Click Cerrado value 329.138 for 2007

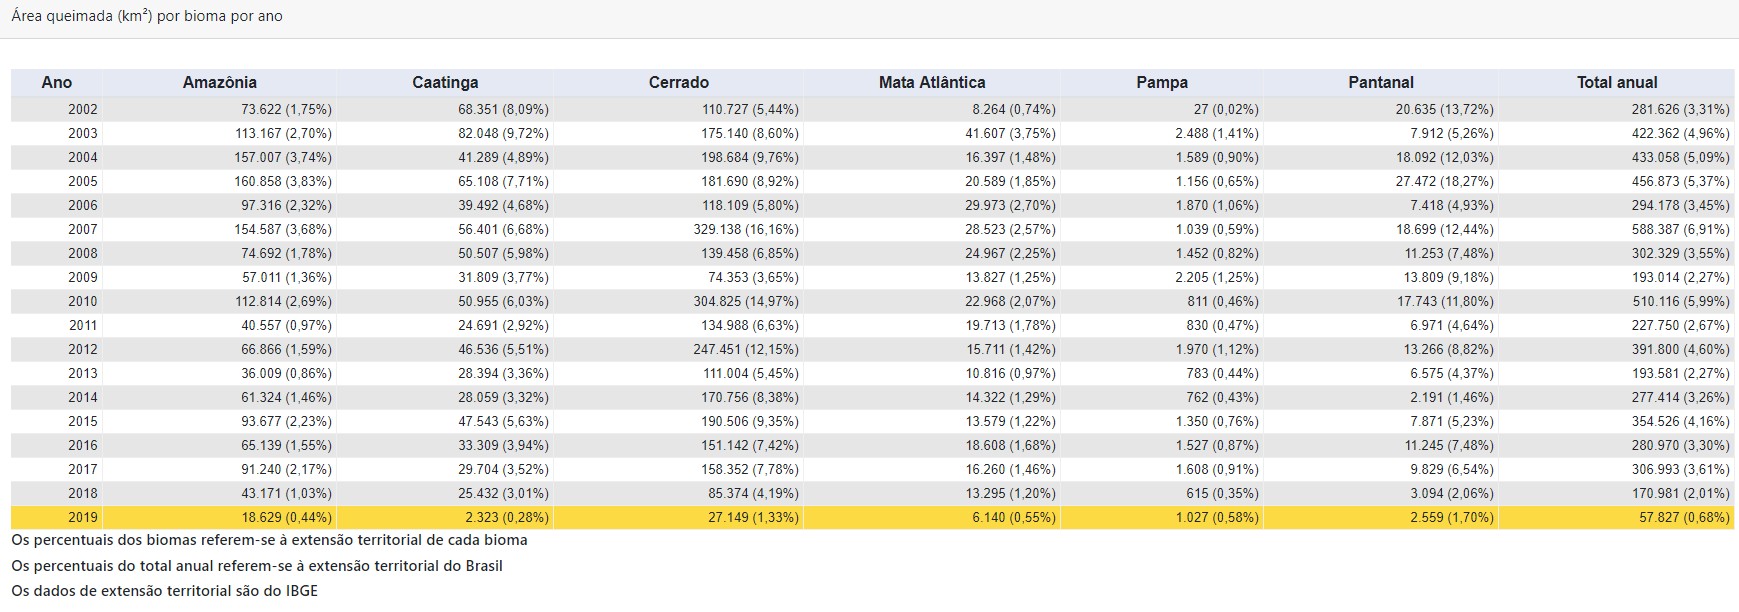point(749,229)
